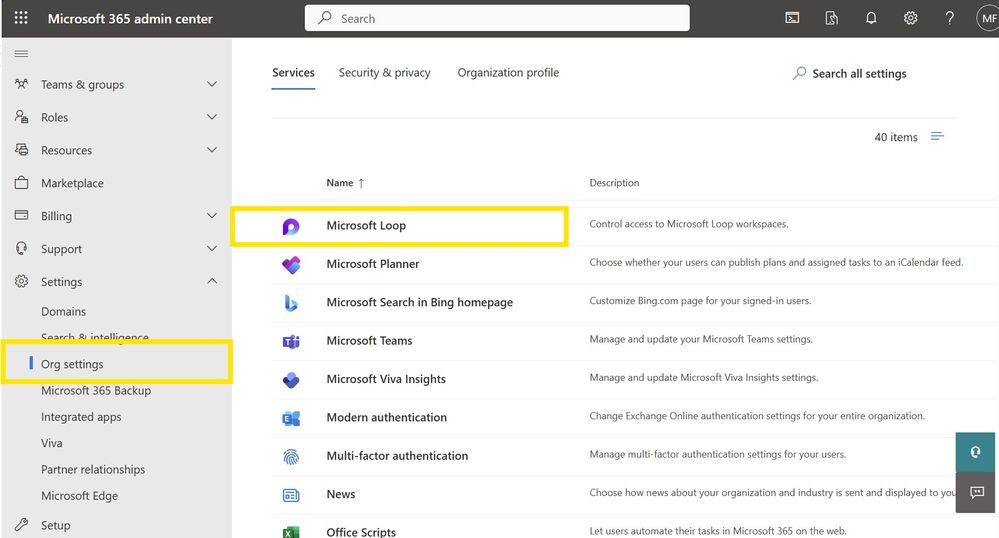The height and width of the screenshot is (538, 999).
Task: Click the Microsoft 365 admin center title
Action: [x=130, y=18]
